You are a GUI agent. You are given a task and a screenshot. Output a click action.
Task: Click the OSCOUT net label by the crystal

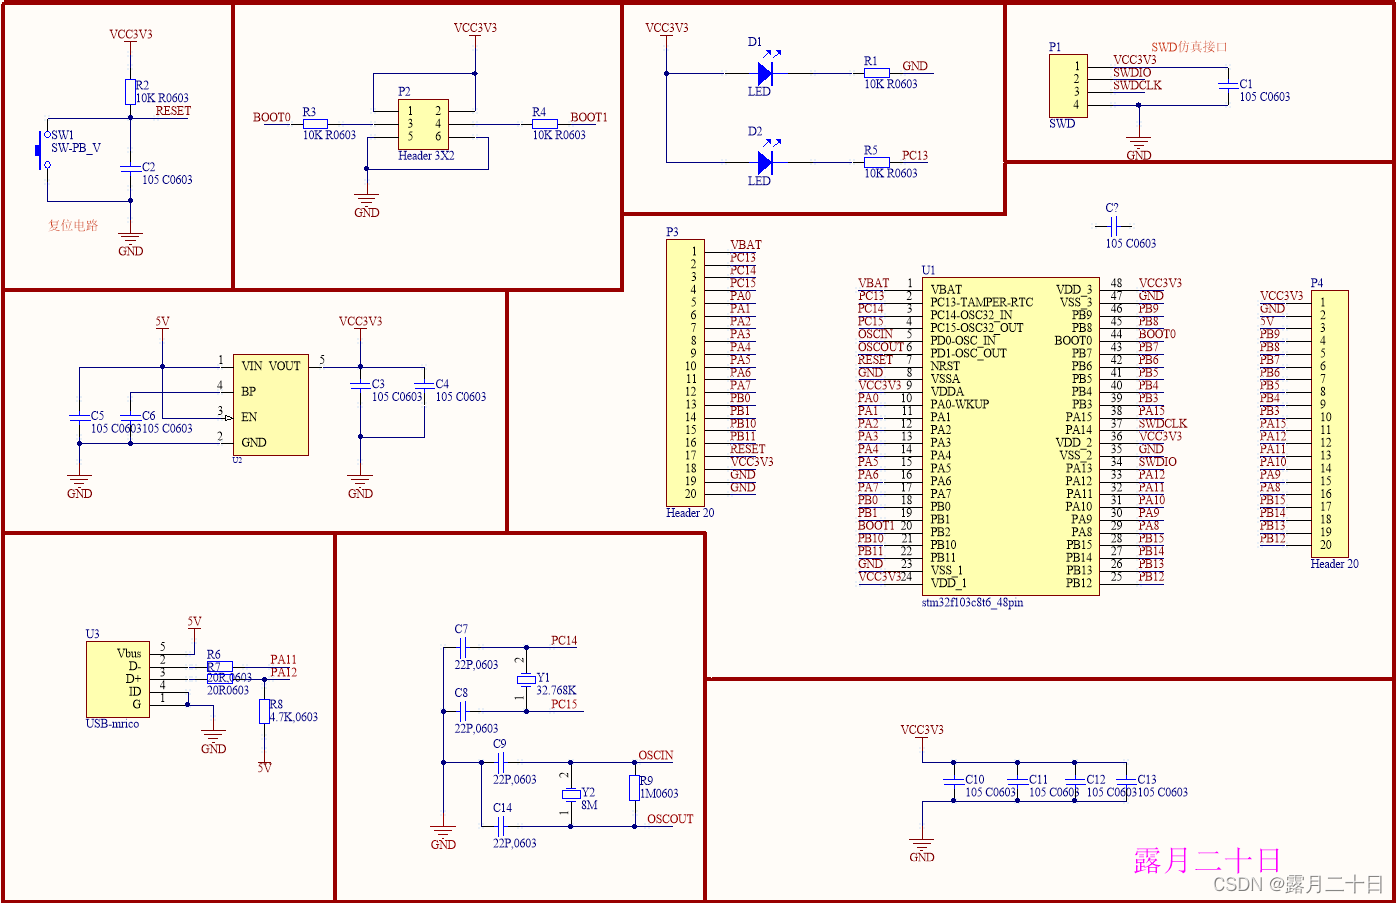[x=670, y=819]
